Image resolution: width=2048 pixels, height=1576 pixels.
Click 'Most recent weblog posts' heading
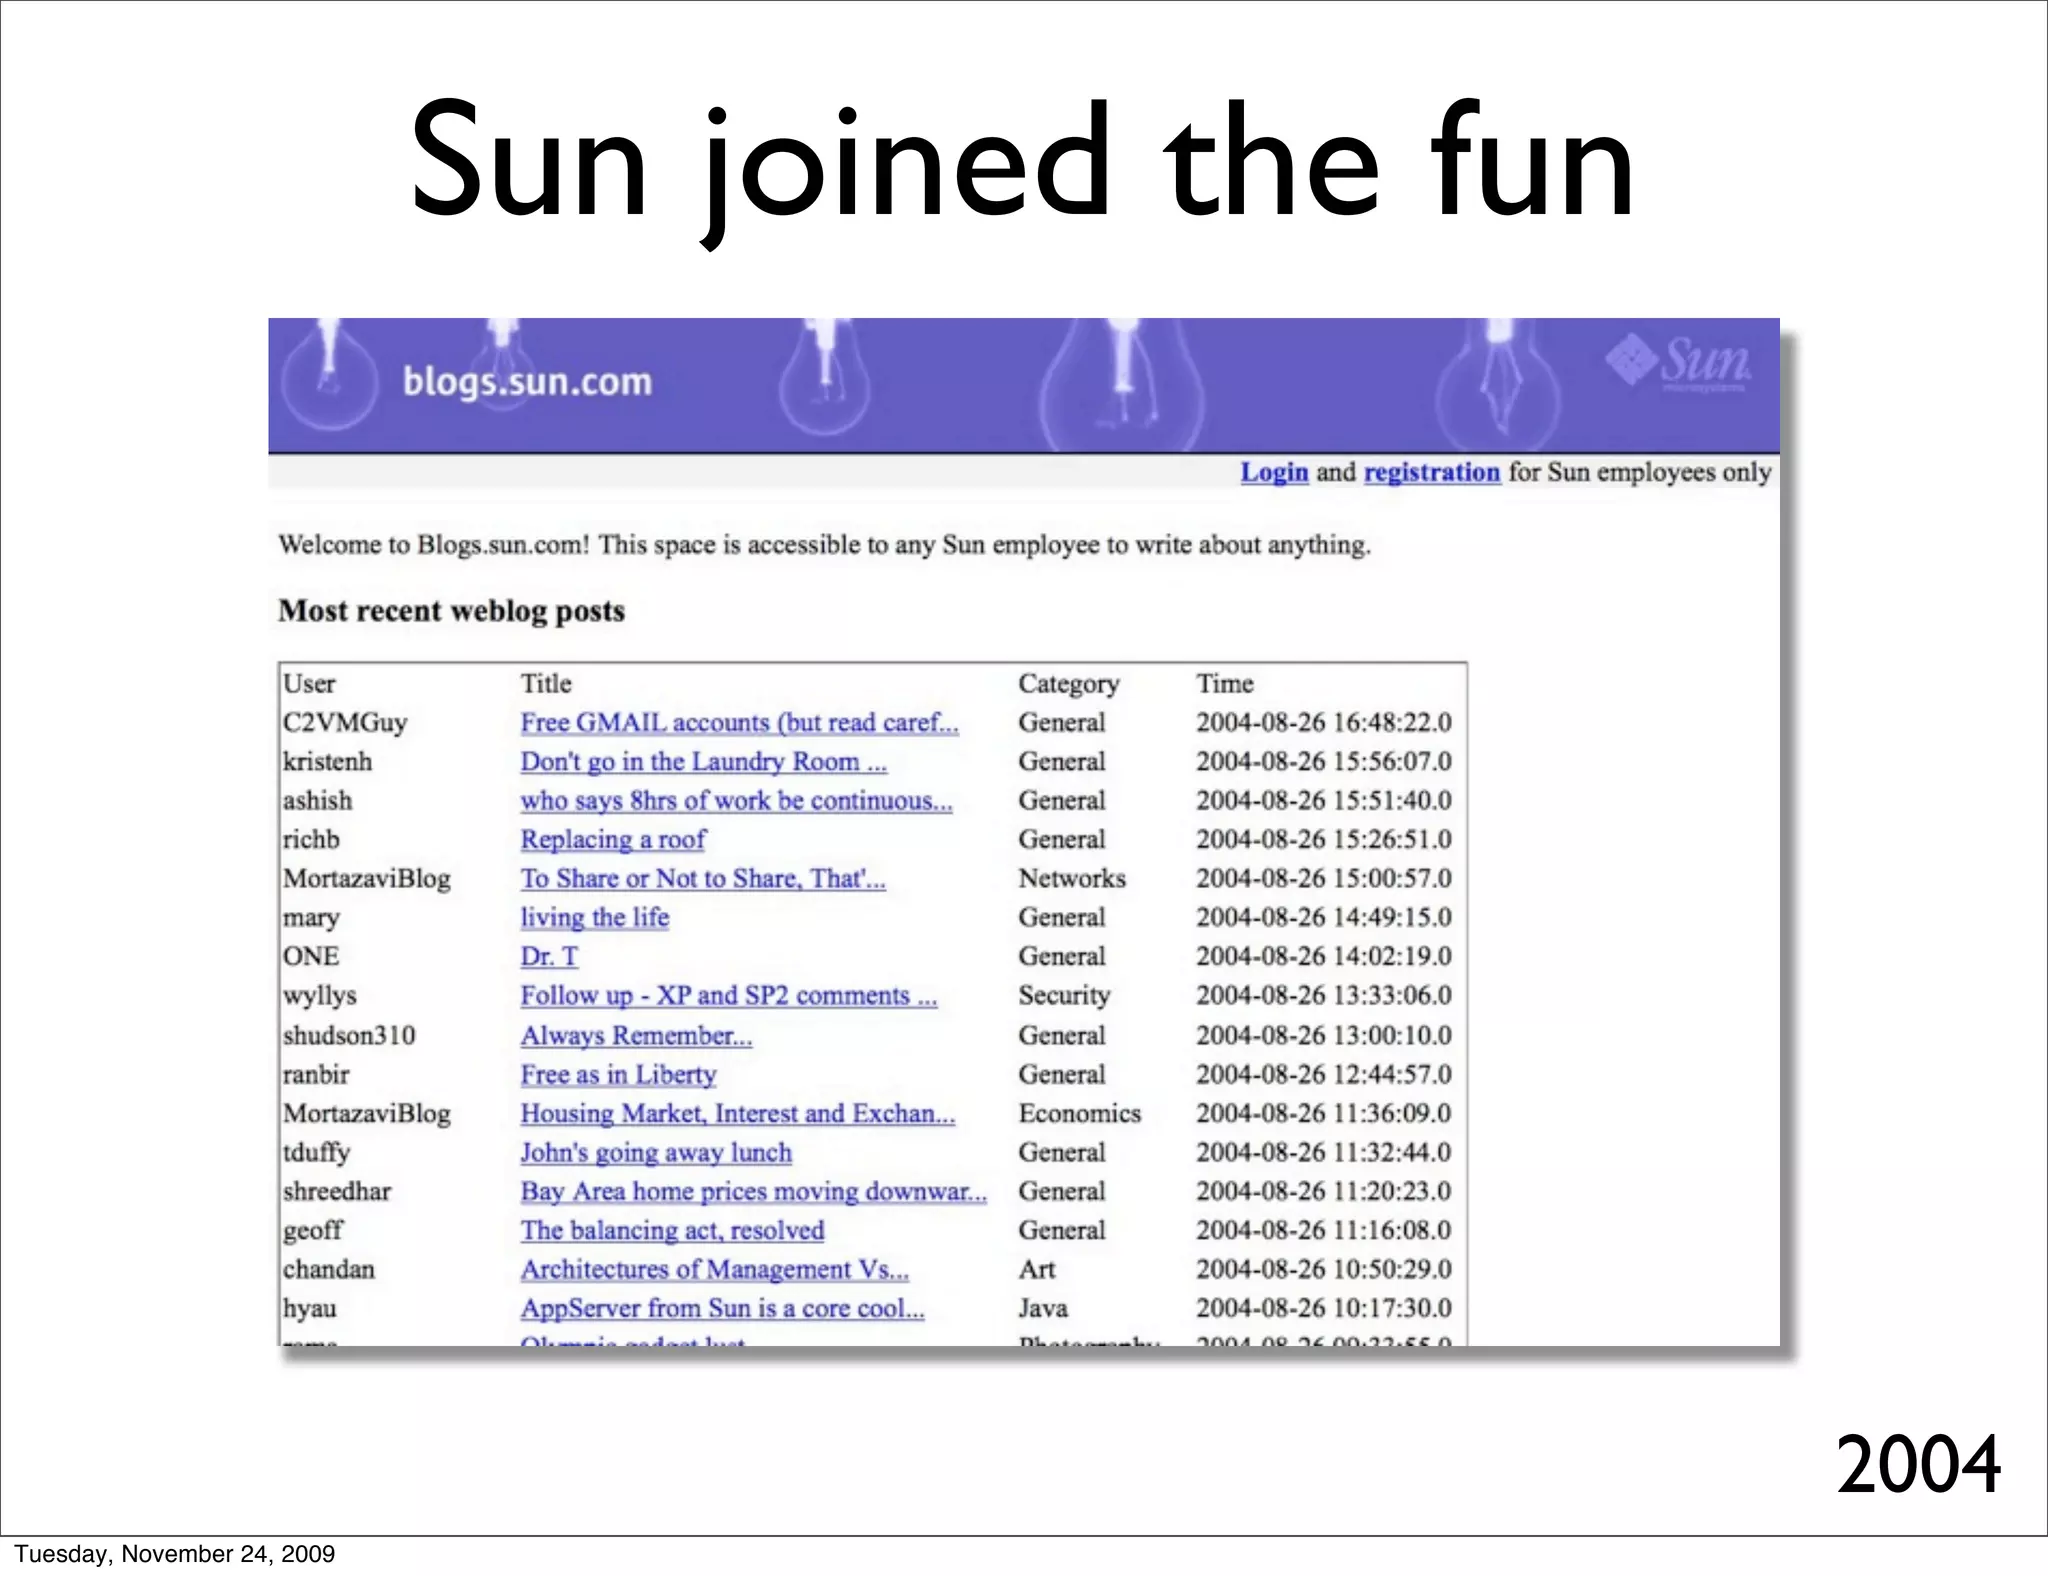tap(452, 611)
